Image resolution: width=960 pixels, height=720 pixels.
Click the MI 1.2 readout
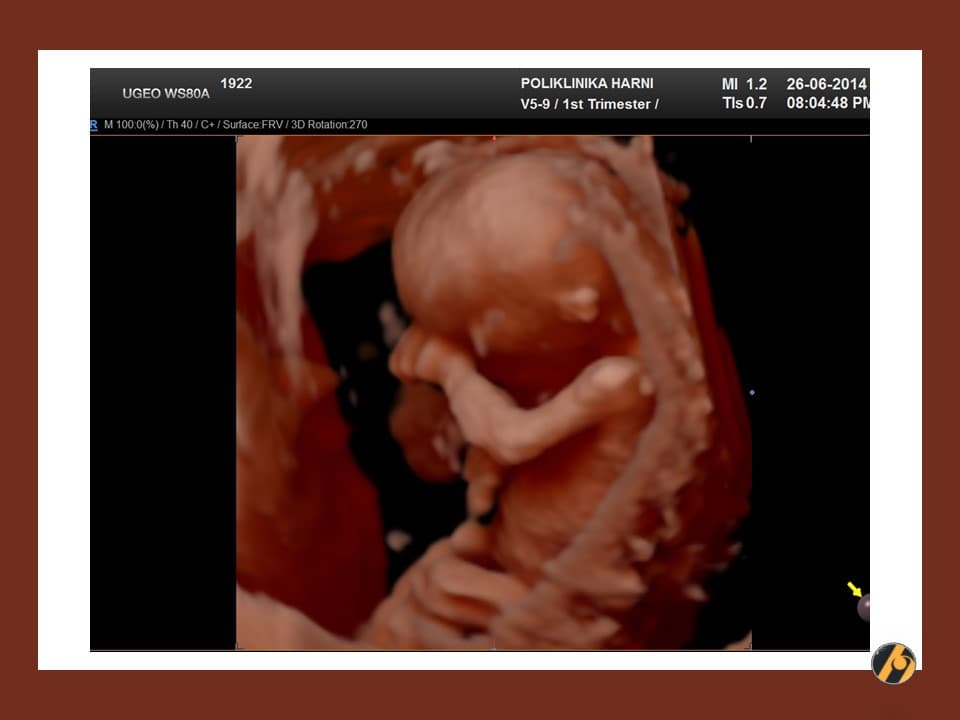(744, 84)
